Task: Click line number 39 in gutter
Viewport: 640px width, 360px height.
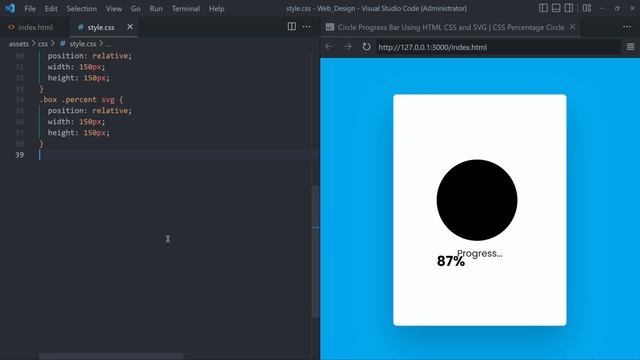Action: point(19,155)
